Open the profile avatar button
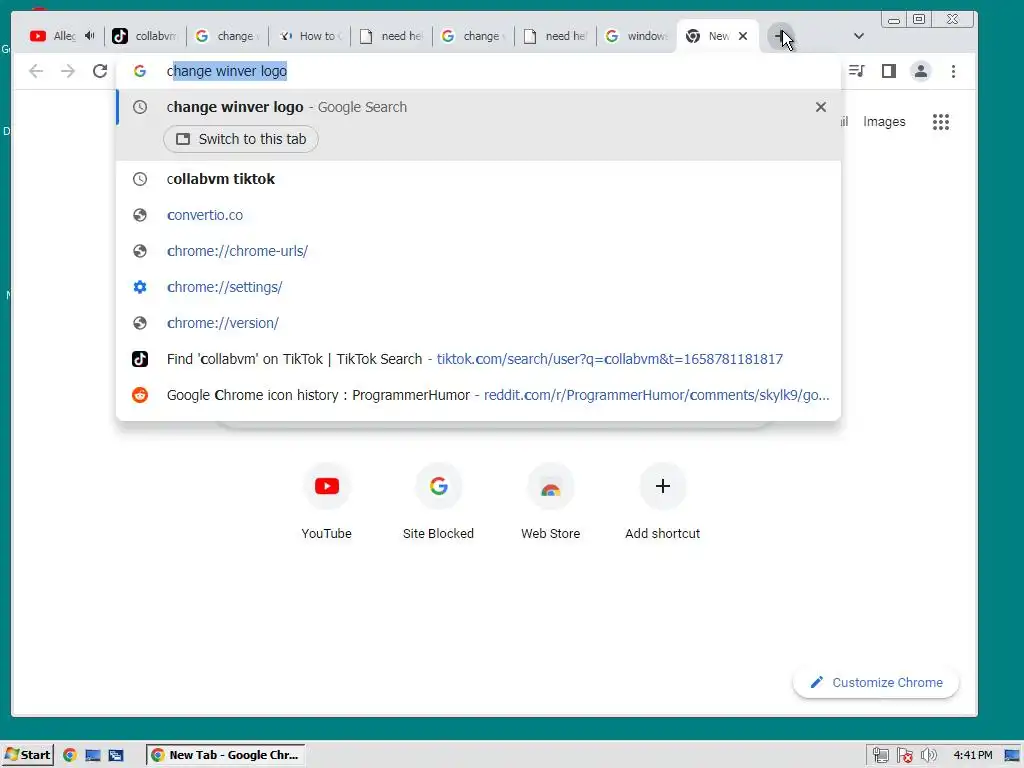 tap(921, 71)
